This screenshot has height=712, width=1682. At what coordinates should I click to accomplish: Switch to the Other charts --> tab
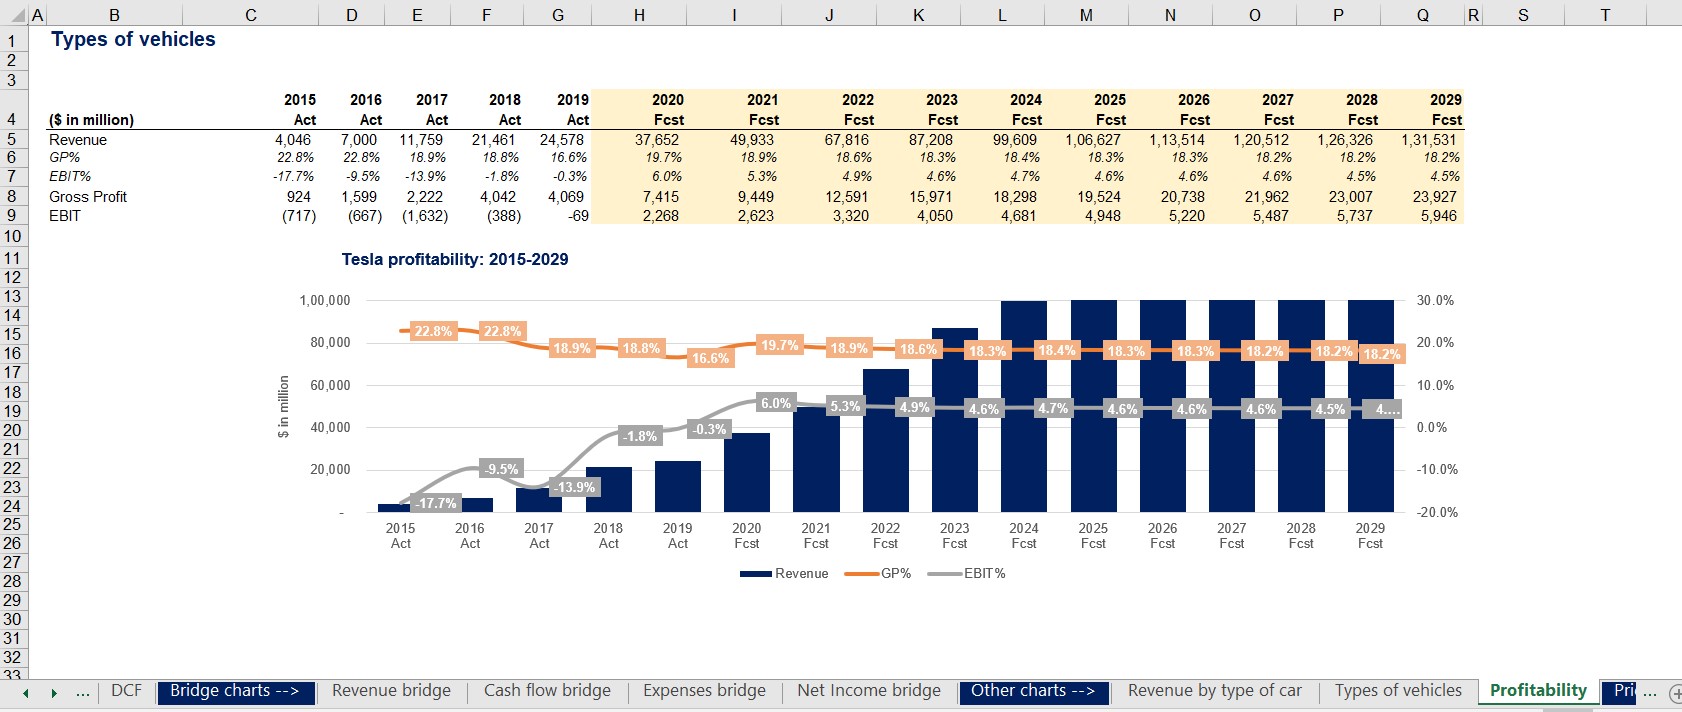tap(1033, 691)
